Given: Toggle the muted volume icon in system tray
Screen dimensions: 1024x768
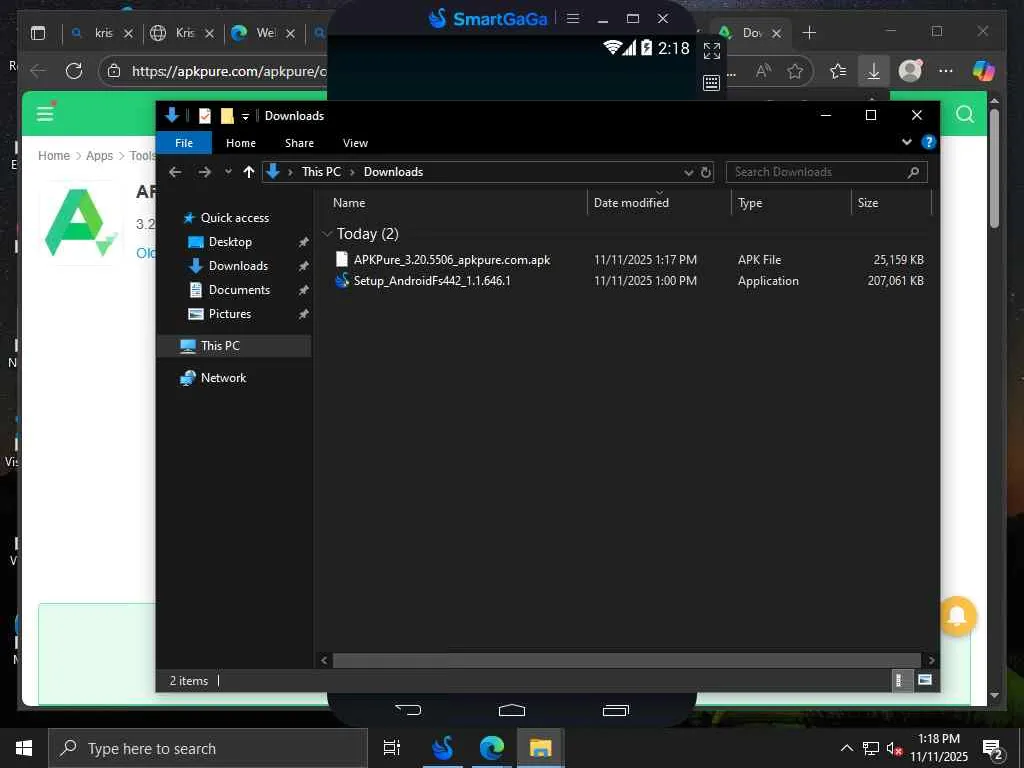Looking at the screenshot, I should coord(895,748).
